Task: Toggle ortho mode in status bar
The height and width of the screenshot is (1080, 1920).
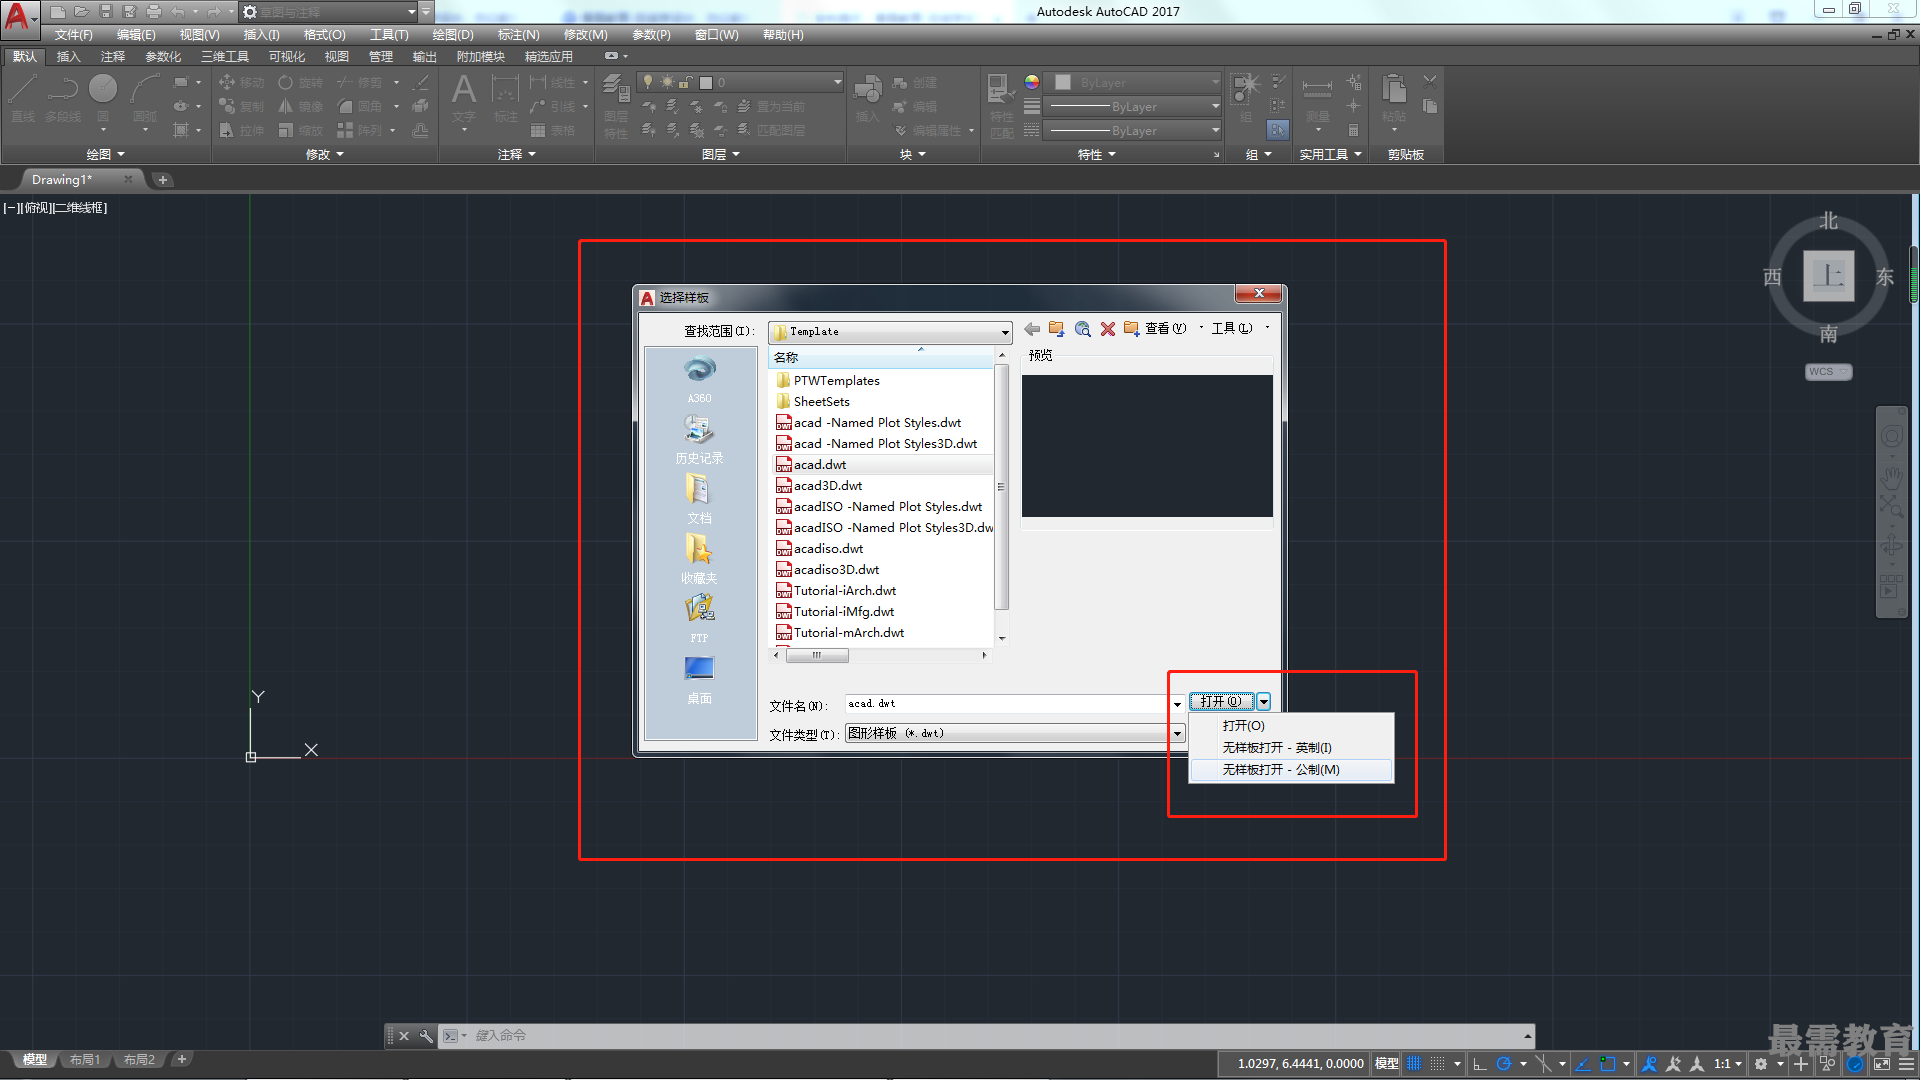Action: (x=1480, y=1064)
